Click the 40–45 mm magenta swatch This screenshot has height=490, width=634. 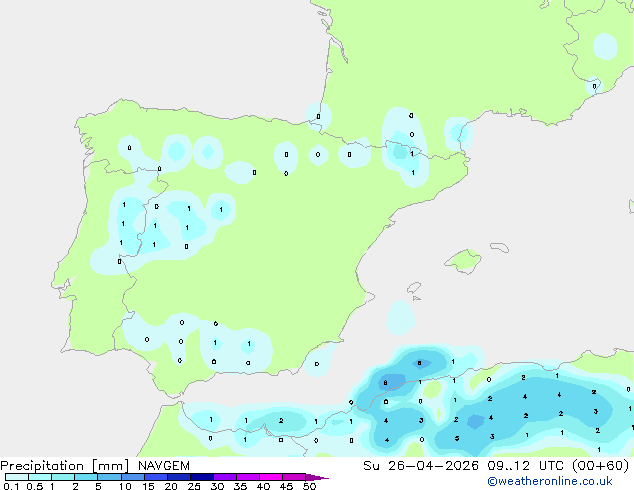[x=271, y=477]
